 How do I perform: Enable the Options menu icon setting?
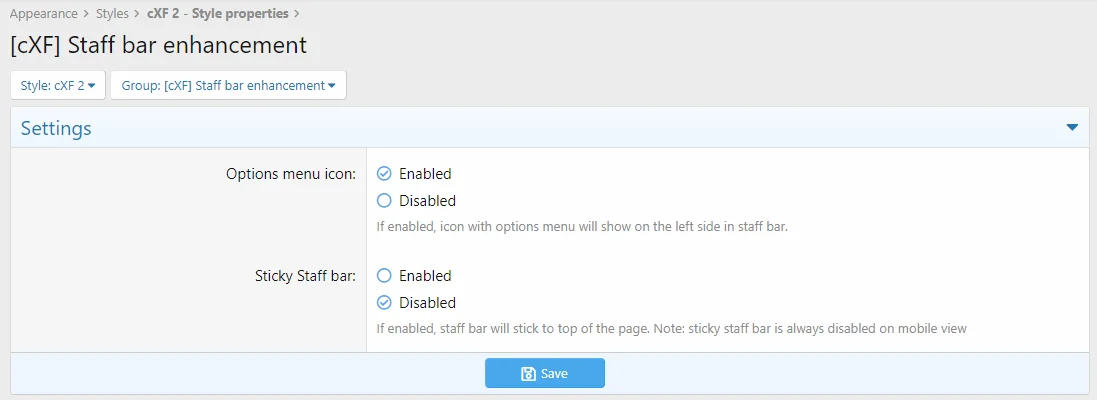click(x=384, y=174)
